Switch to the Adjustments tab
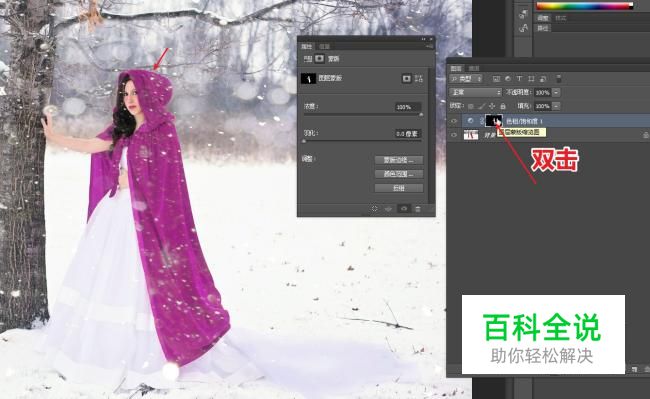Image resolution: width=650 pixels, height=399 pixels. (543, 18)
